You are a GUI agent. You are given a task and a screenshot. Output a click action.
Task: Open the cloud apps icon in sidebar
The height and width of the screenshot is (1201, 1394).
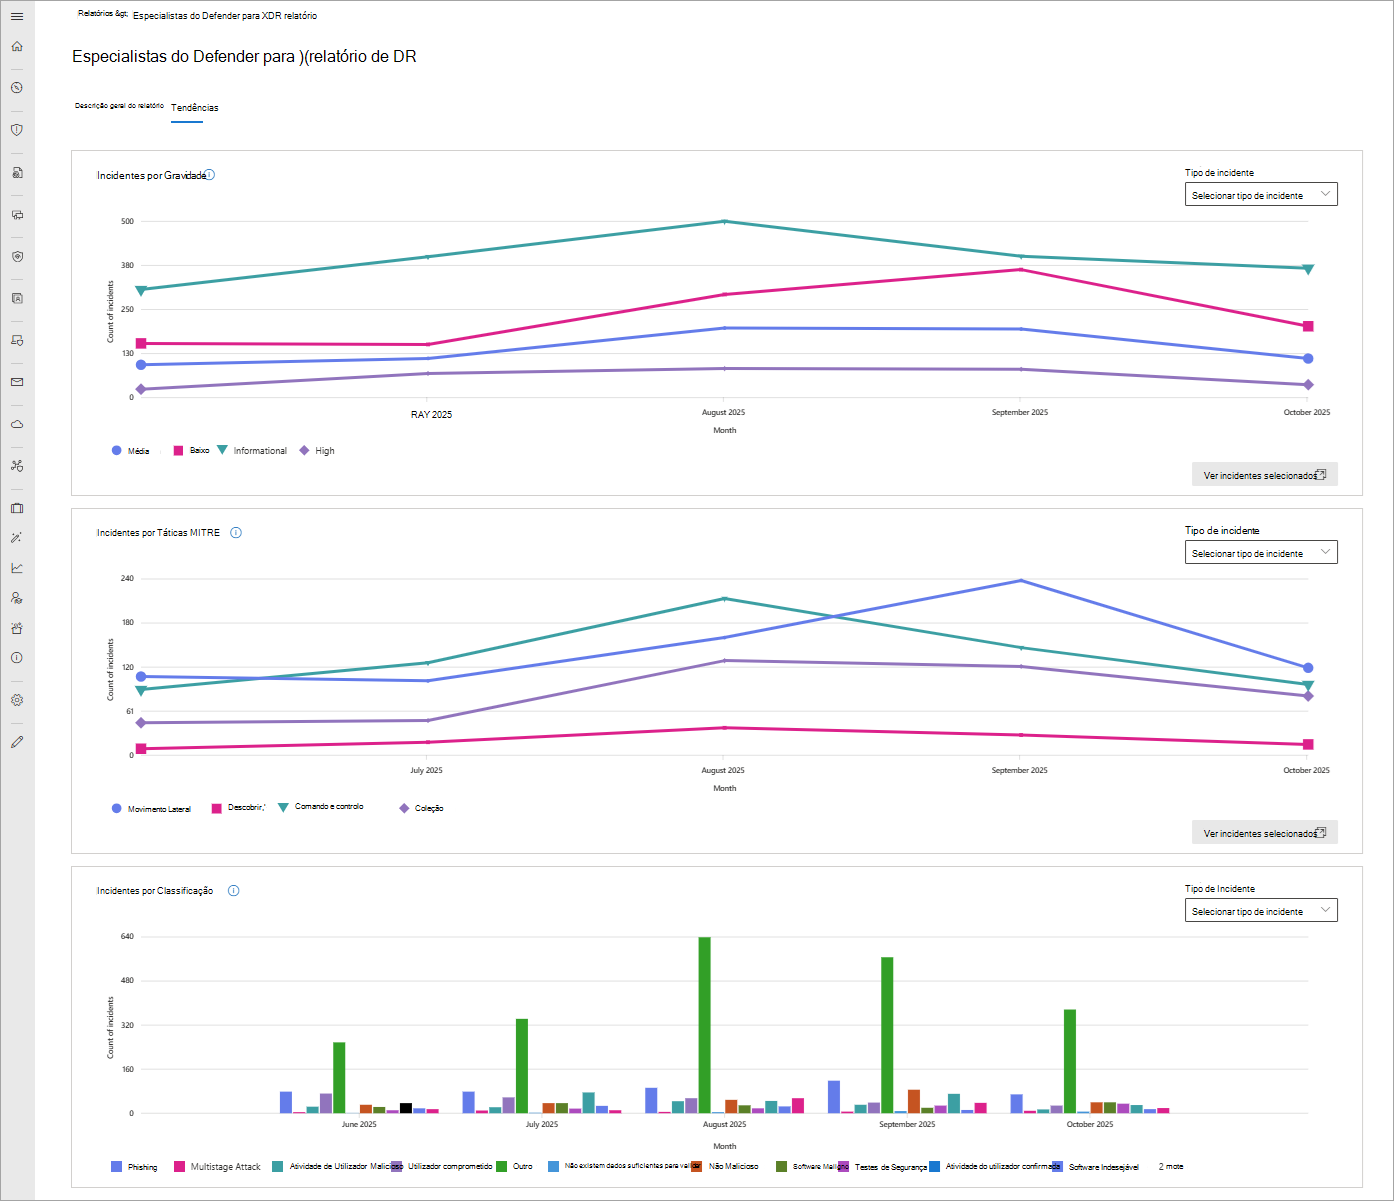click(17, 424)
